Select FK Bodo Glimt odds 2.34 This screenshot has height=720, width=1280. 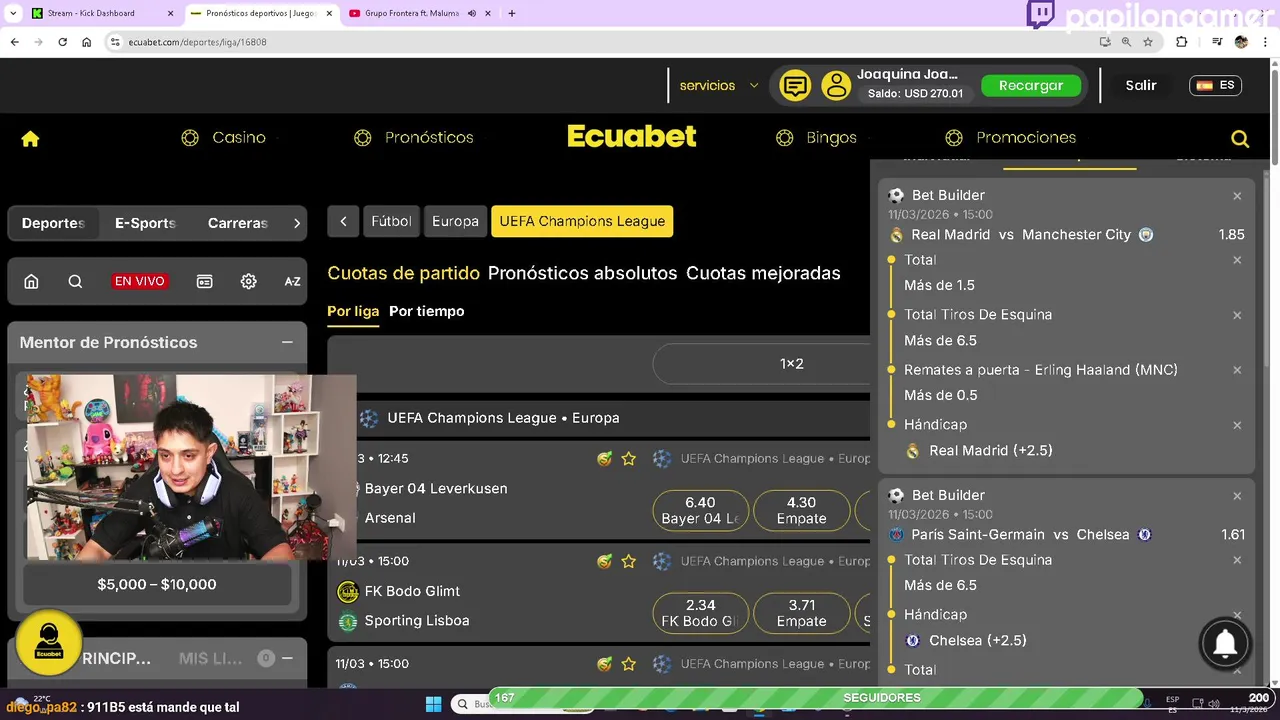click(700, 613)
